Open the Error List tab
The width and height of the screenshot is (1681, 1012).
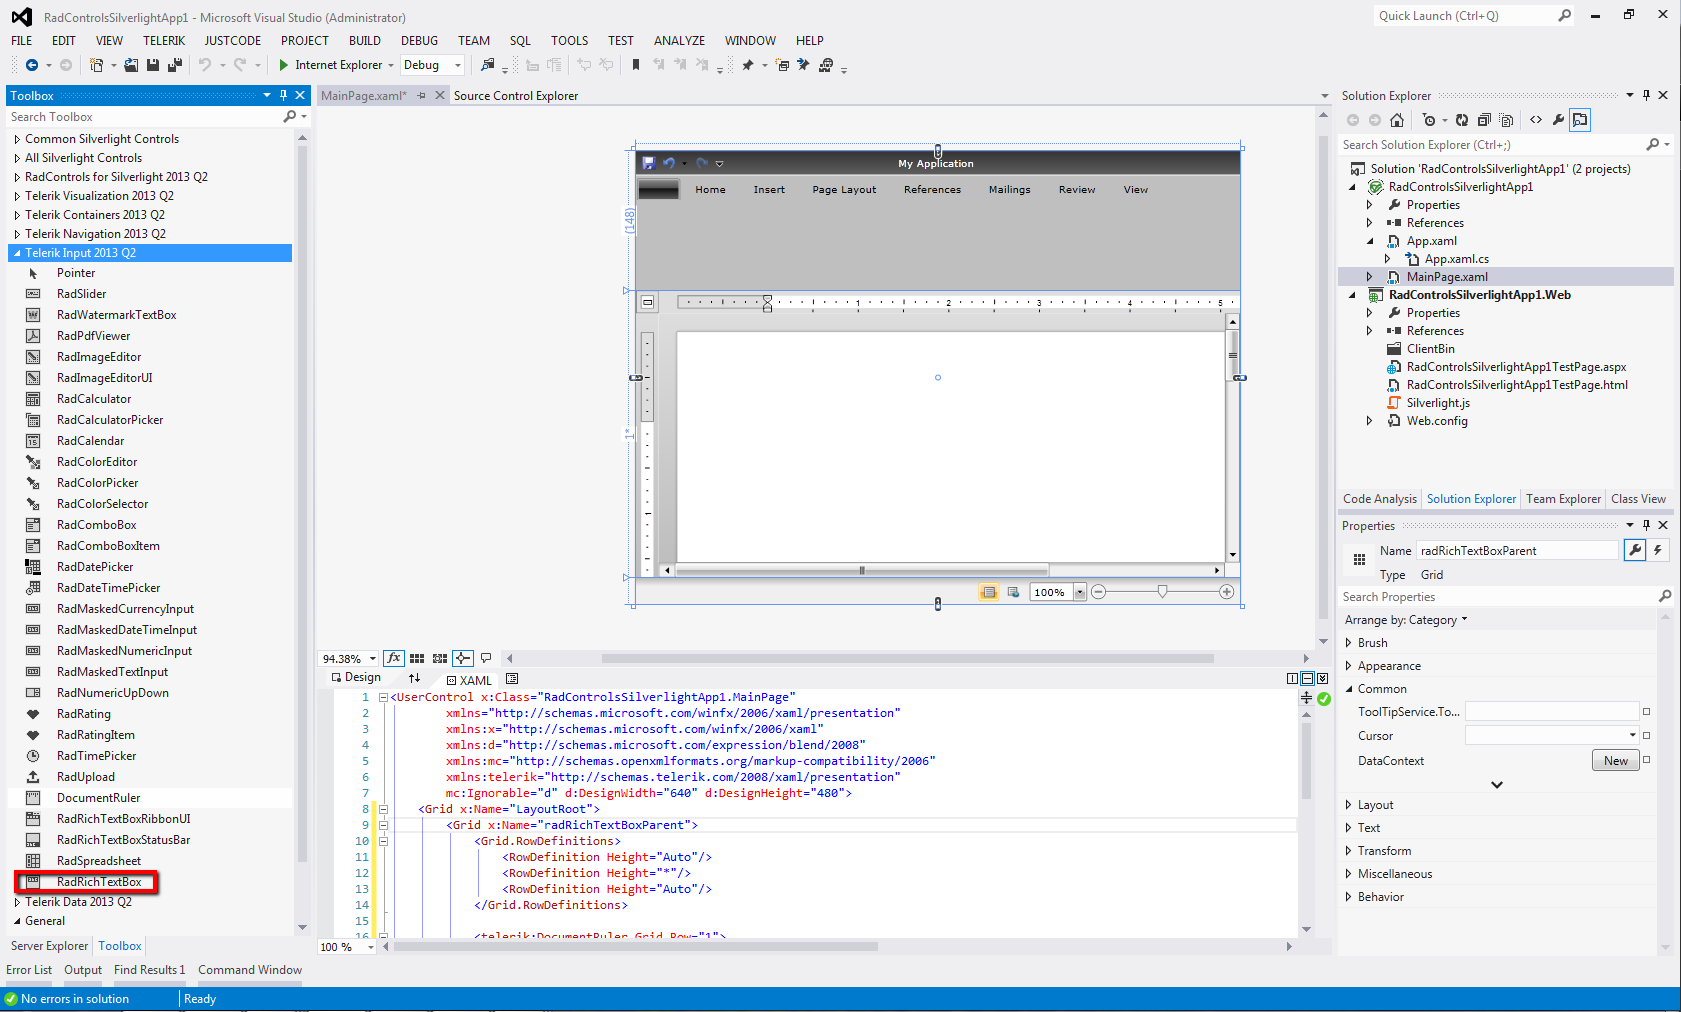pyautogui.click(x=29, y=970)
